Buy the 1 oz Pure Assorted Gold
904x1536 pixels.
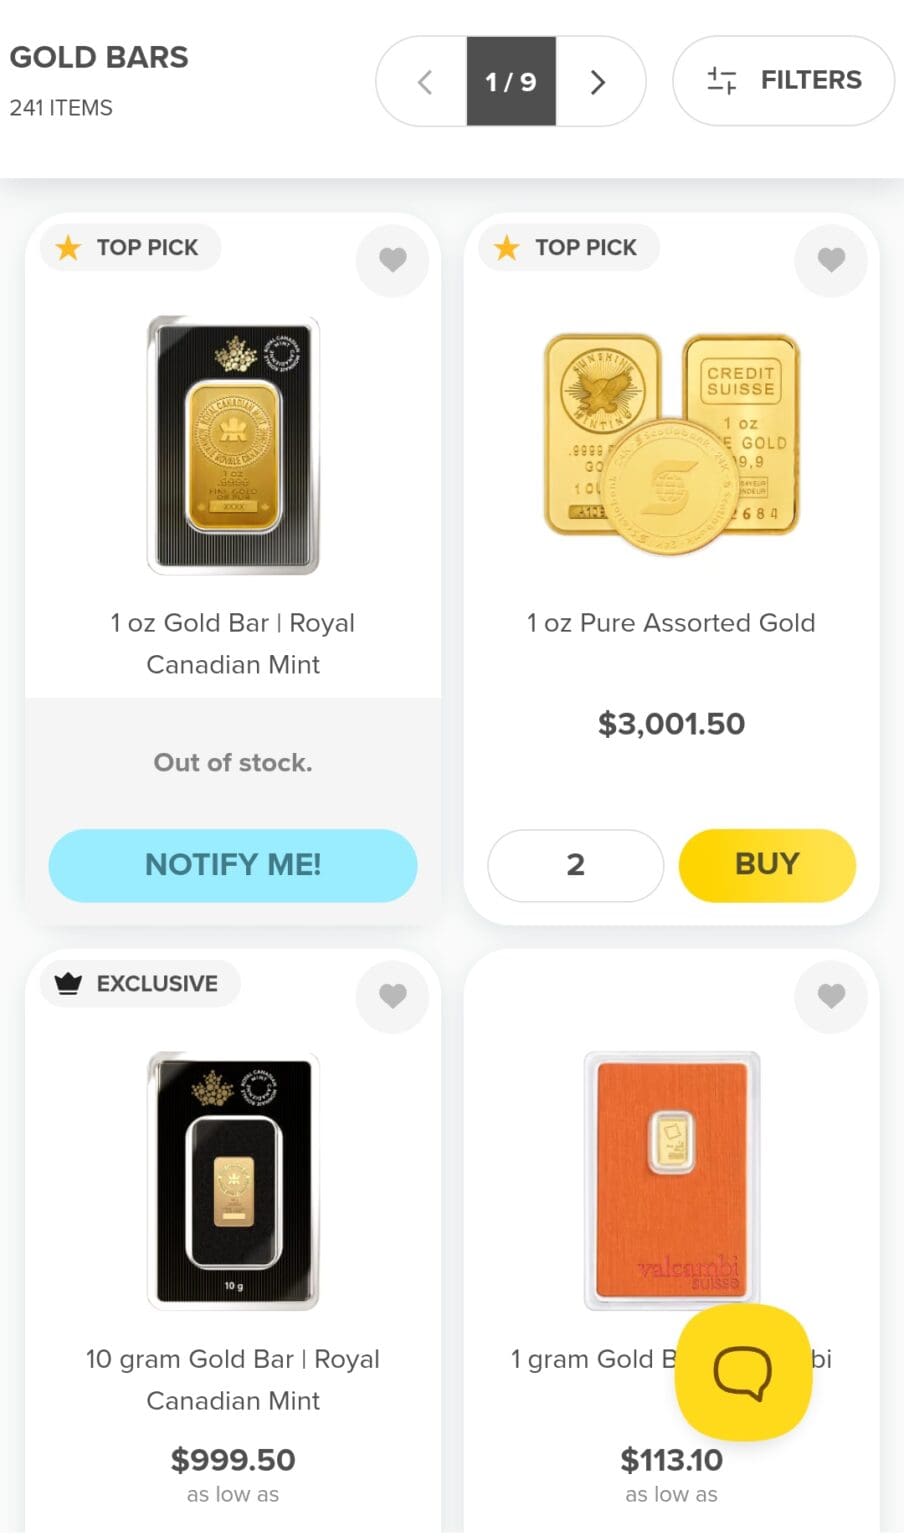(x=766, y=866)
